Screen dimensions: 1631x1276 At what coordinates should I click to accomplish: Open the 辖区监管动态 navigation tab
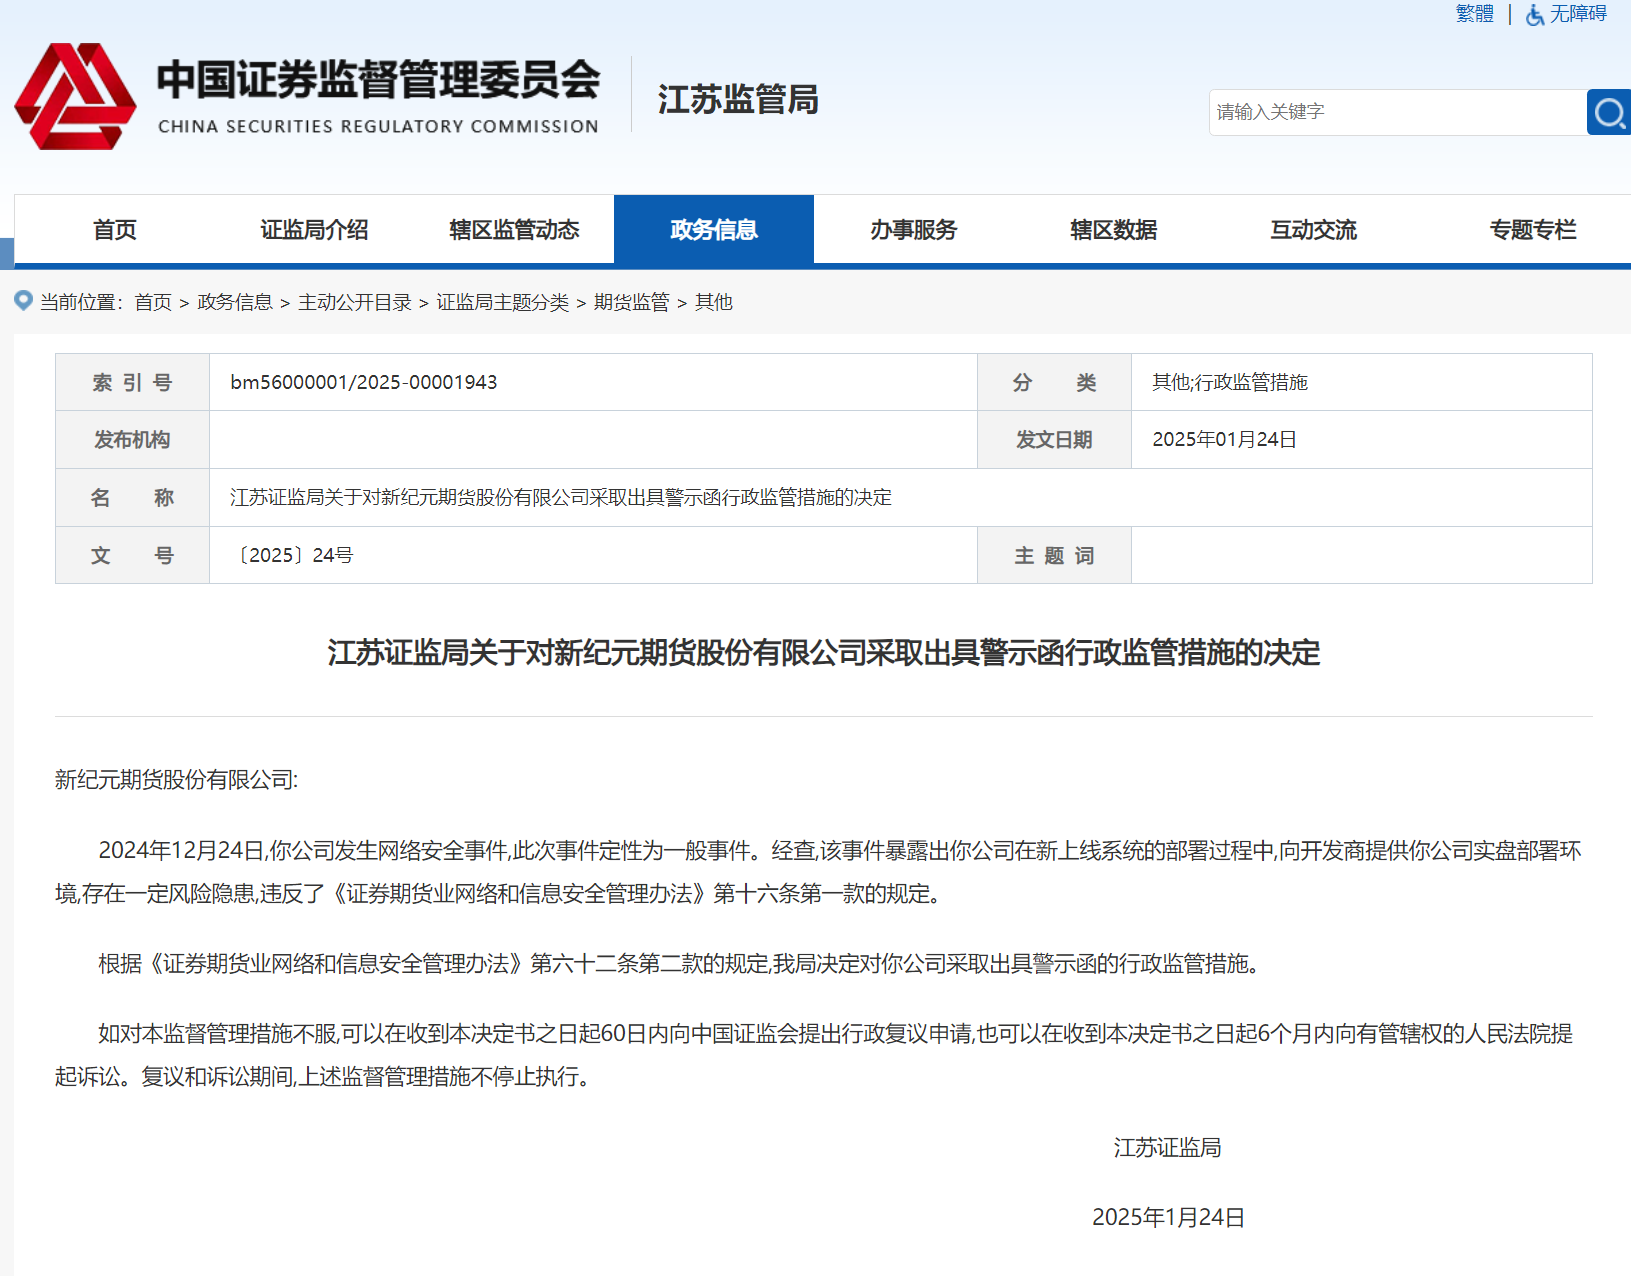coord(514,230)
